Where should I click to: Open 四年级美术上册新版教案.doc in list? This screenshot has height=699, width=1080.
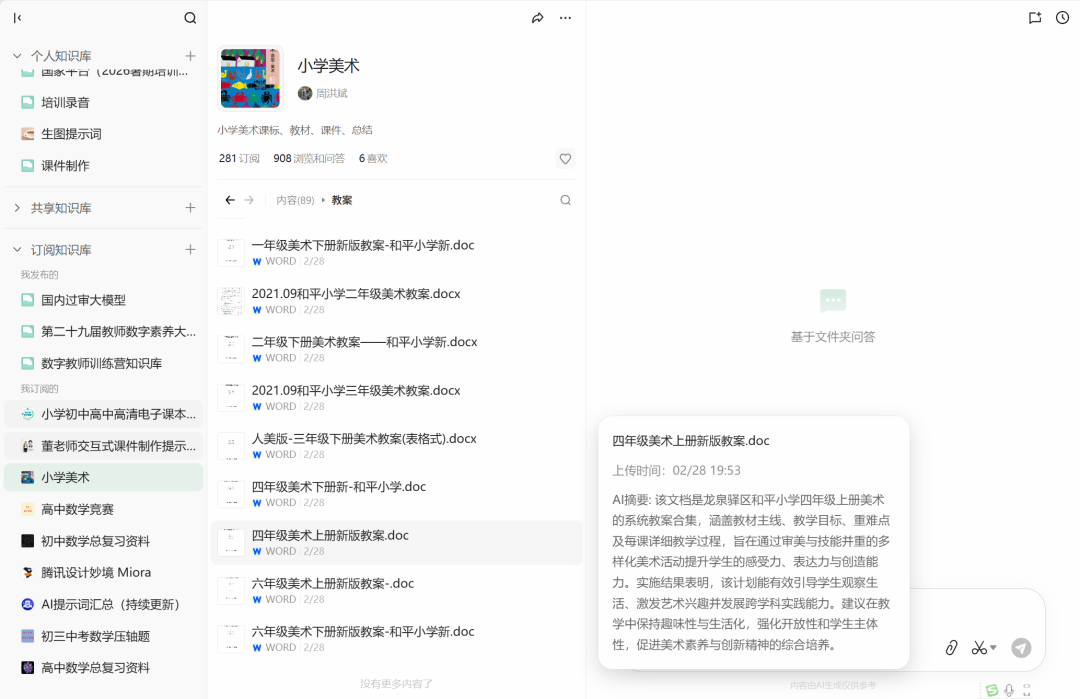[397, 543]
